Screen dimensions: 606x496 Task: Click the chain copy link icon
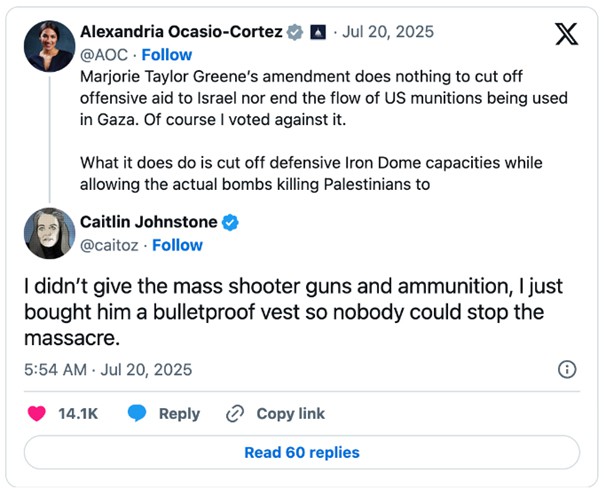pos(235,414)
